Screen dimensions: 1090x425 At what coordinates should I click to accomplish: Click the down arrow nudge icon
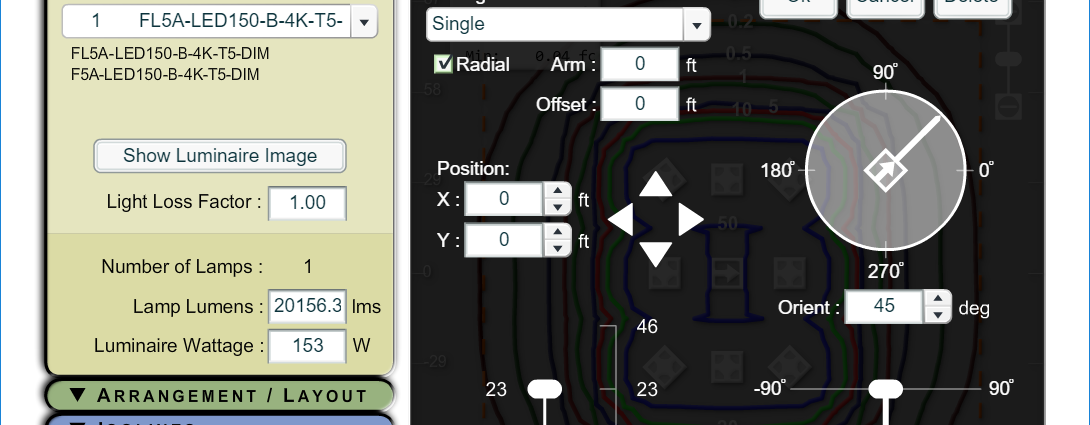coord(655,254)
